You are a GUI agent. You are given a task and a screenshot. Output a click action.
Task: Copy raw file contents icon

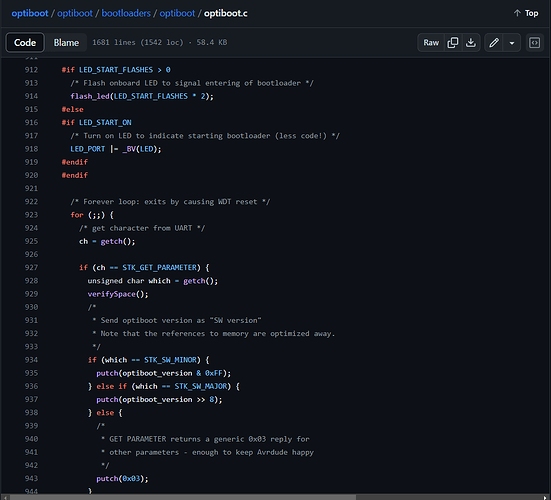click(453, 43)
